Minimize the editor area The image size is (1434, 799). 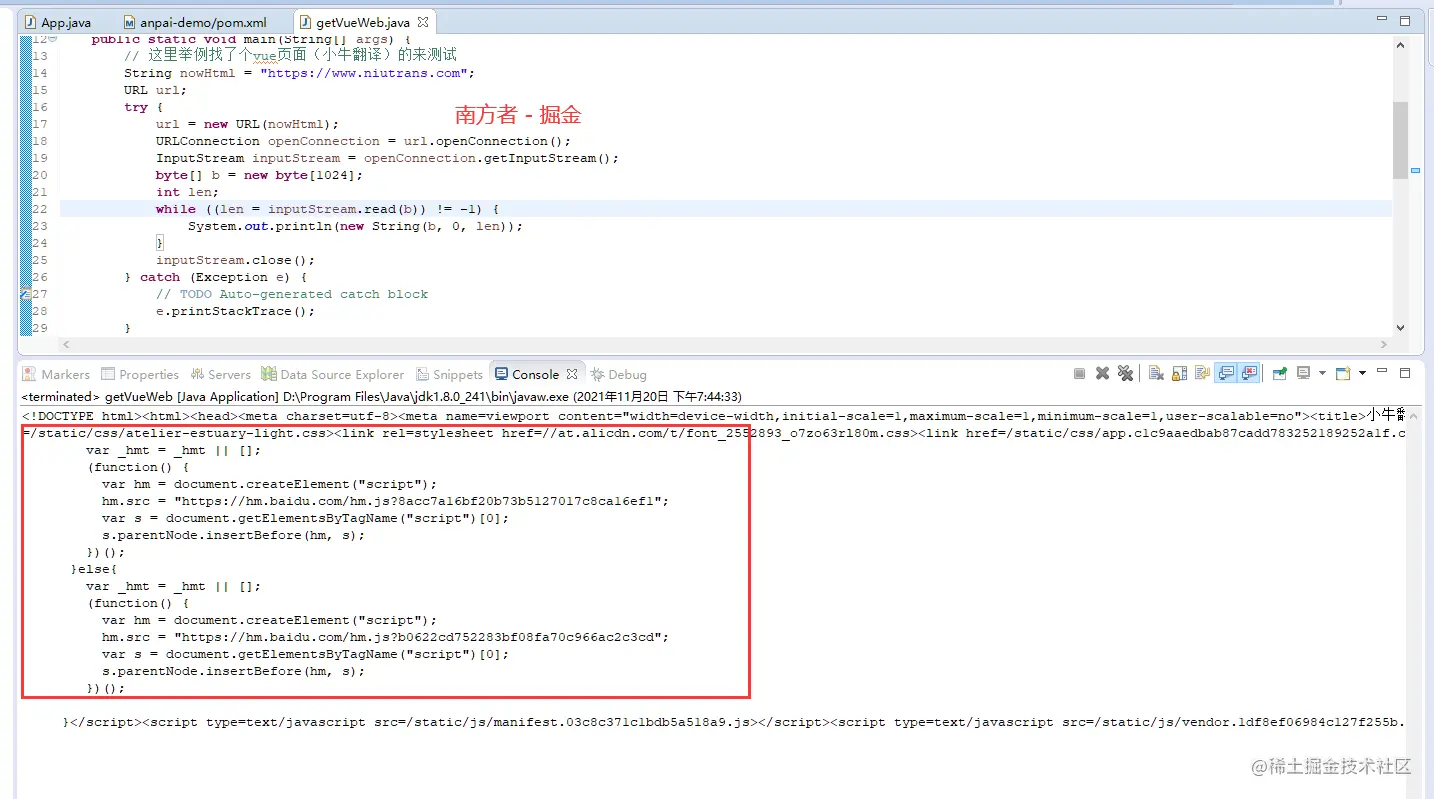pos(1382,19)
